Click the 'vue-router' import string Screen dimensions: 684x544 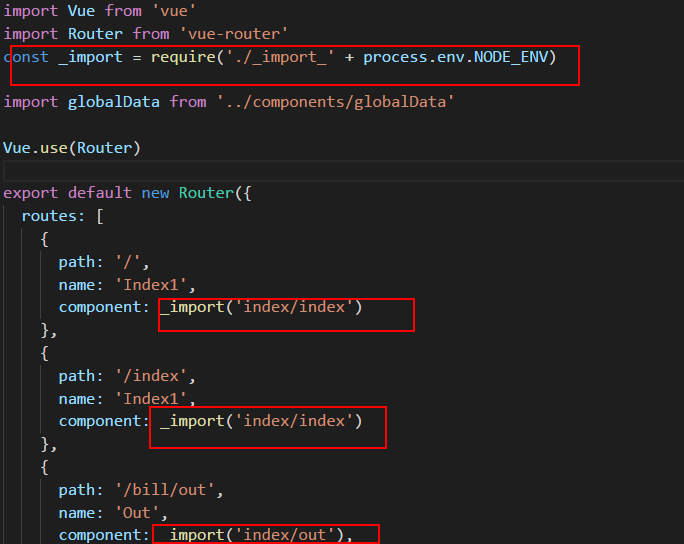click(234, 34)
